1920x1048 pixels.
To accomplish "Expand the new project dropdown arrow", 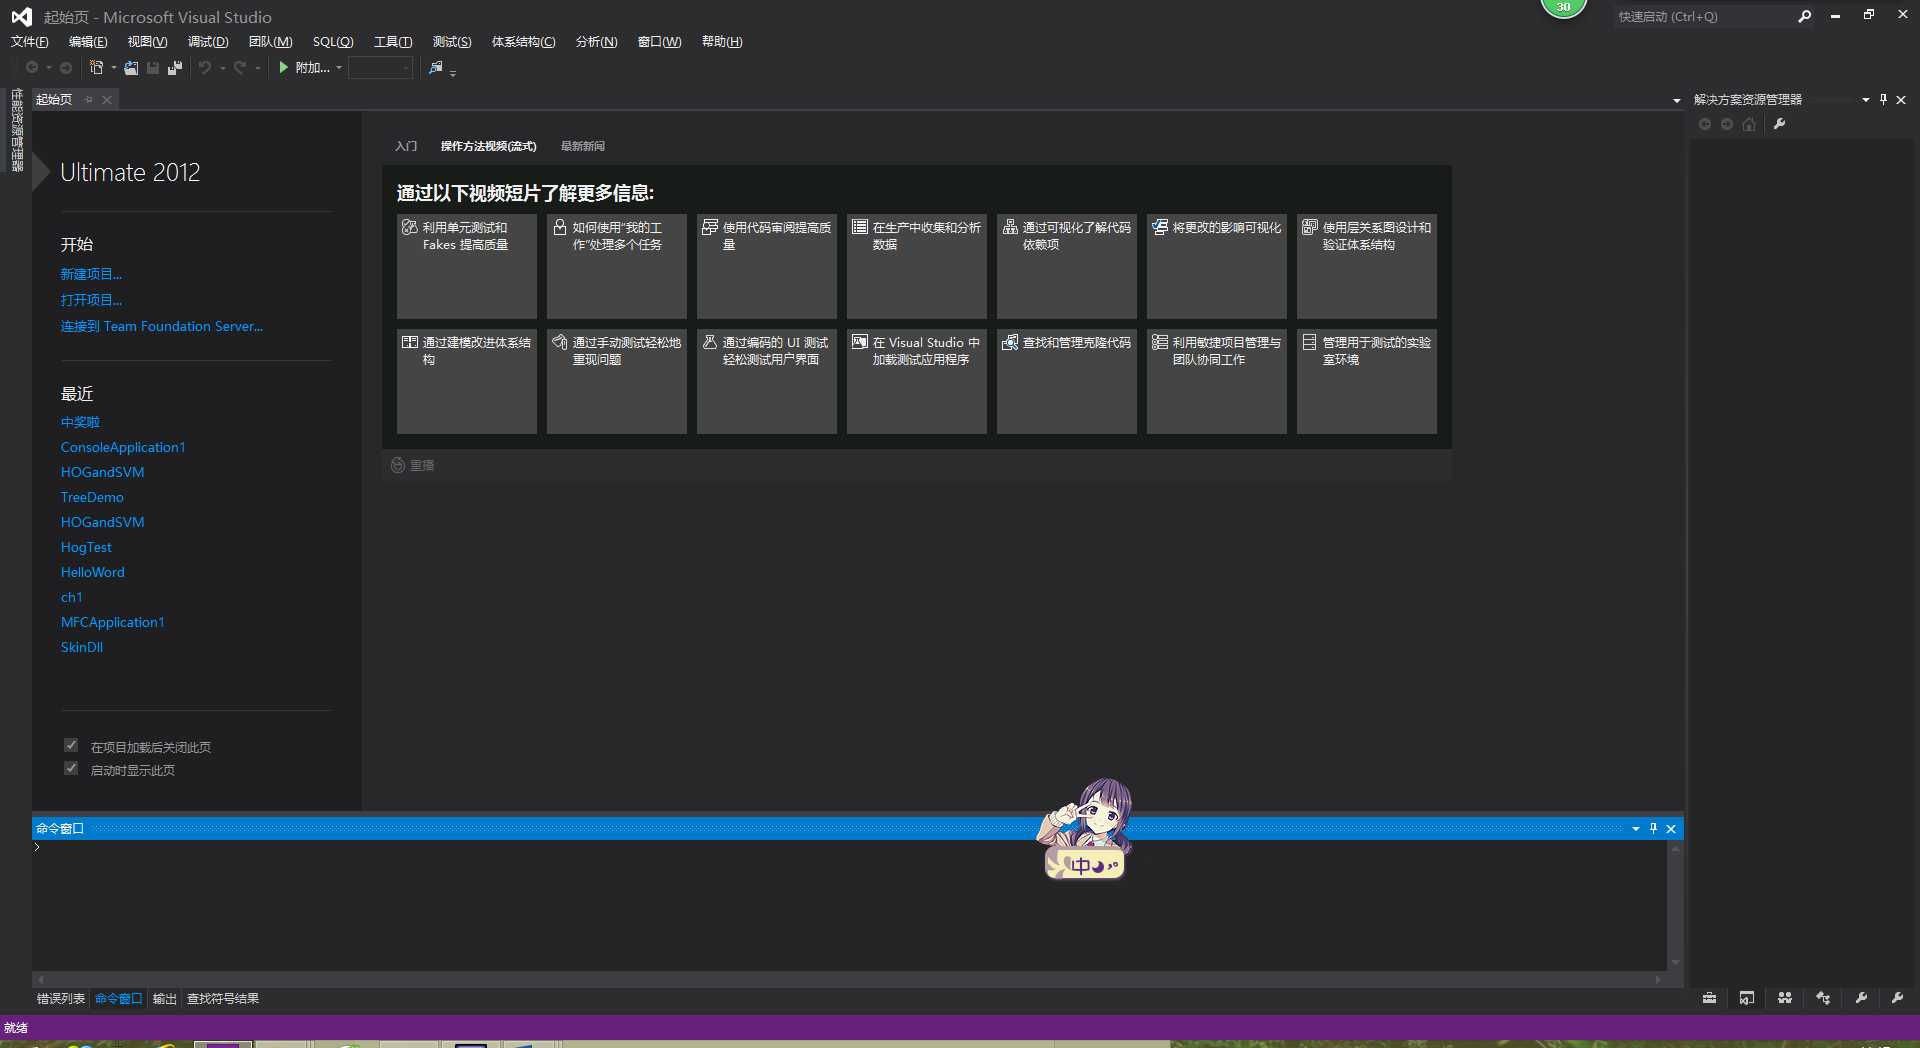I will [x=114, y=68].
